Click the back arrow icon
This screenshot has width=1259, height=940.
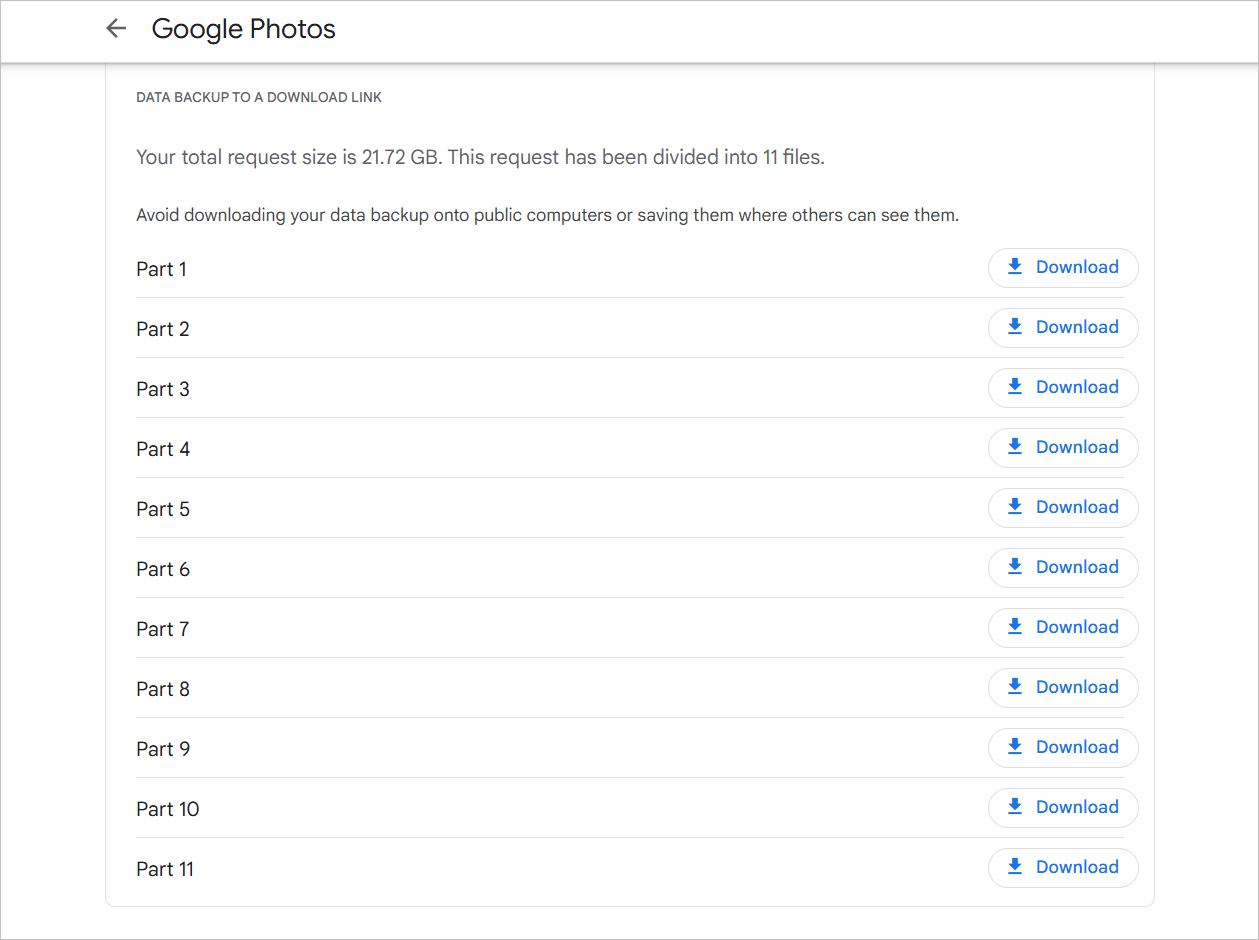(116, 29)
